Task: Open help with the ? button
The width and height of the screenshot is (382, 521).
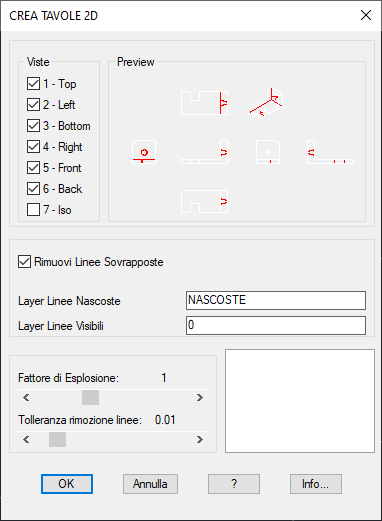Action: click(234, 484)
